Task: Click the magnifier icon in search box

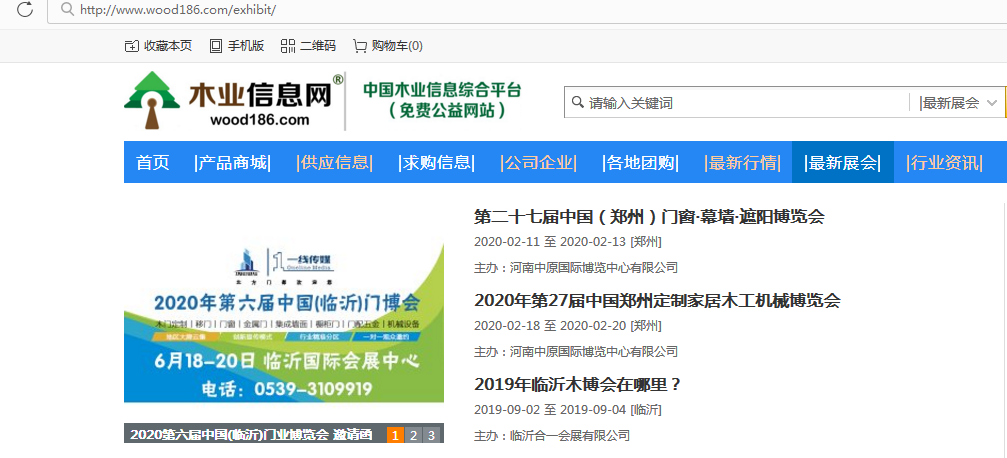Action: point(577,103)
